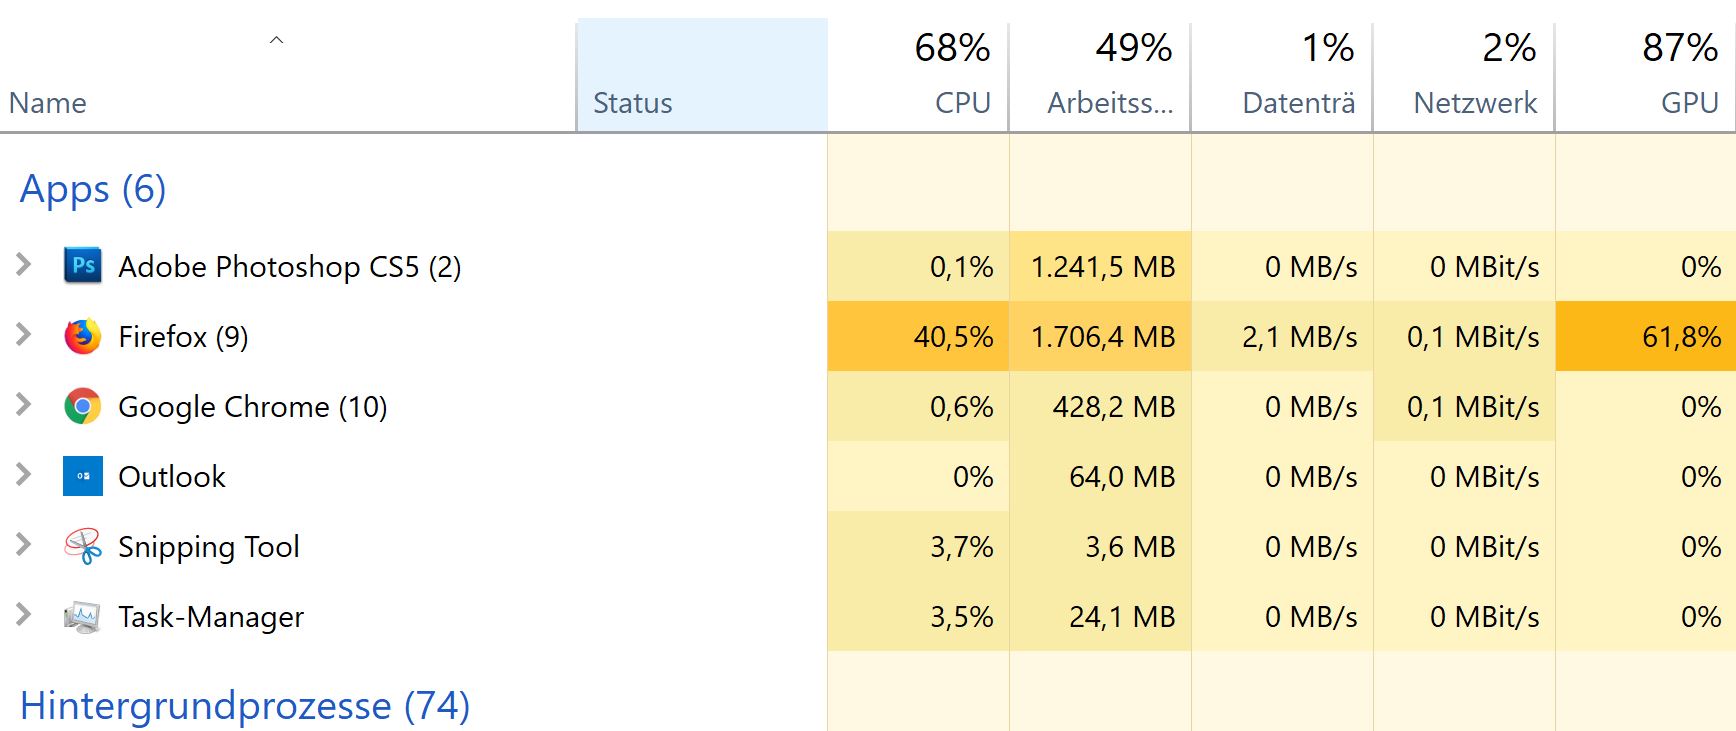Viewport: 1736px width, 731px height.
Task: Select the Apps (6) group heading
Action: [93, 189]
